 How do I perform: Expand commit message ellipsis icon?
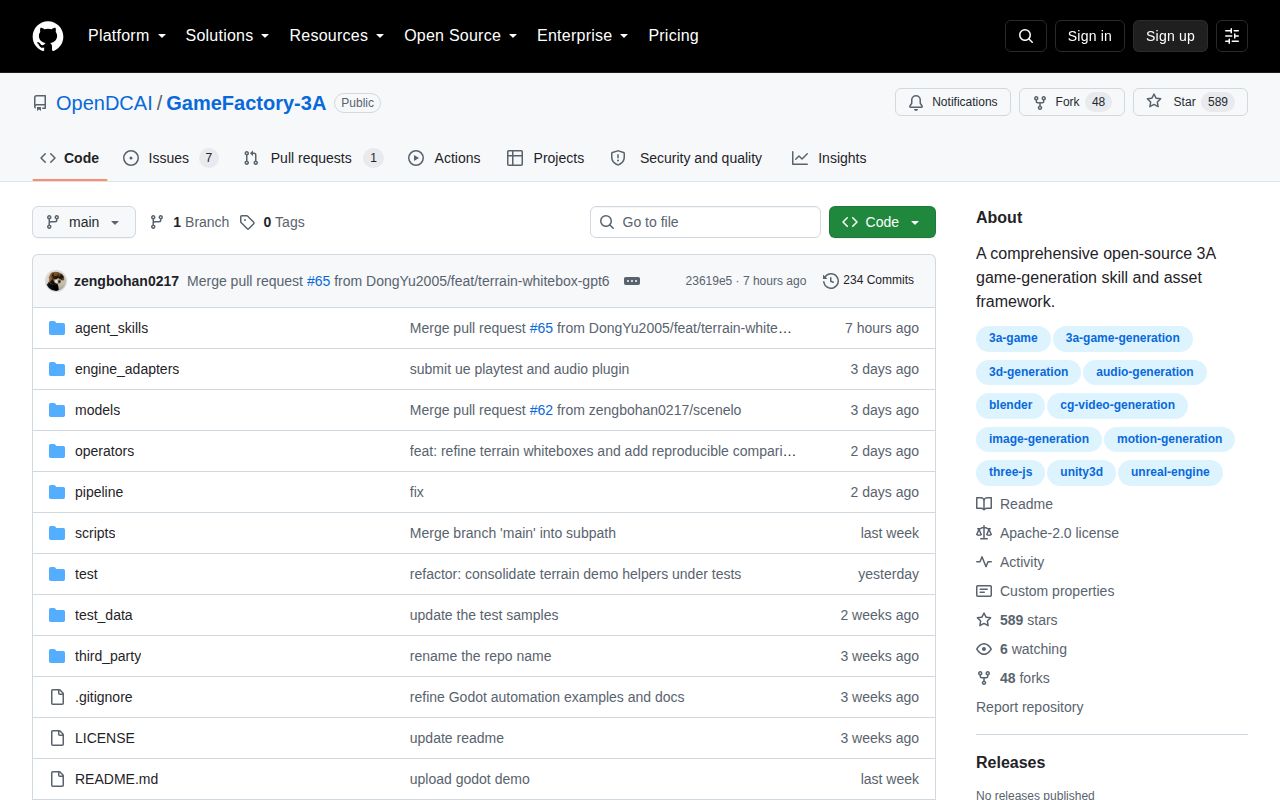coord(632,281)
